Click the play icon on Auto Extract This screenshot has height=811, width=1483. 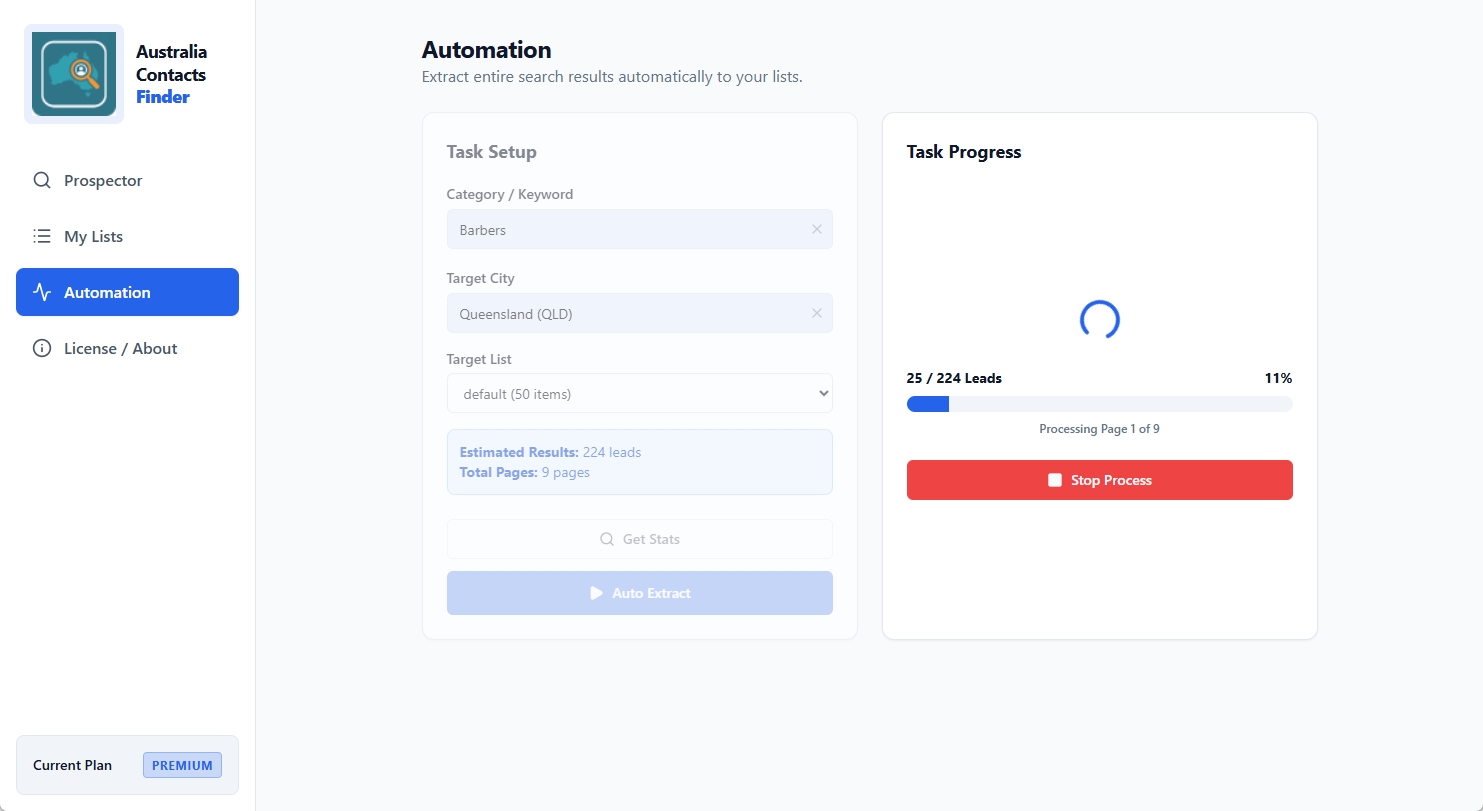[596, 593]
